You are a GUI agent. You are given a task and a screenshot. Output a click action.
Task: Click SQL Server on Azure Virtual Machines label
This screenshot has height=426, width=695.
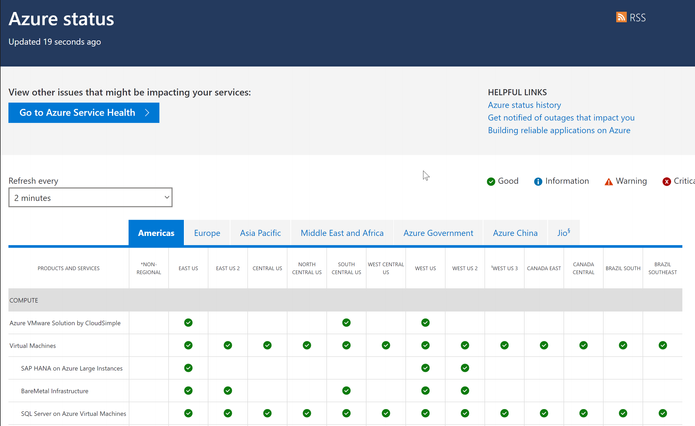click(x=74, y=414)
